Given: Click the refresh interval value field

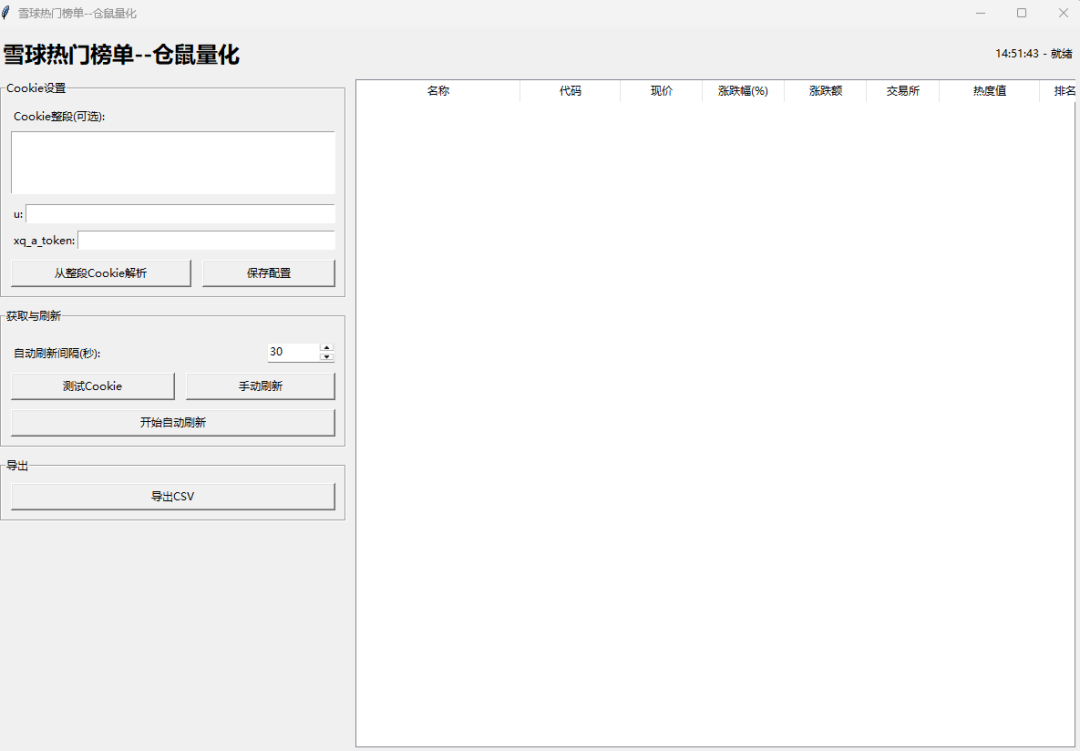Looking at the screenshot, I should [x=292, y=352].
